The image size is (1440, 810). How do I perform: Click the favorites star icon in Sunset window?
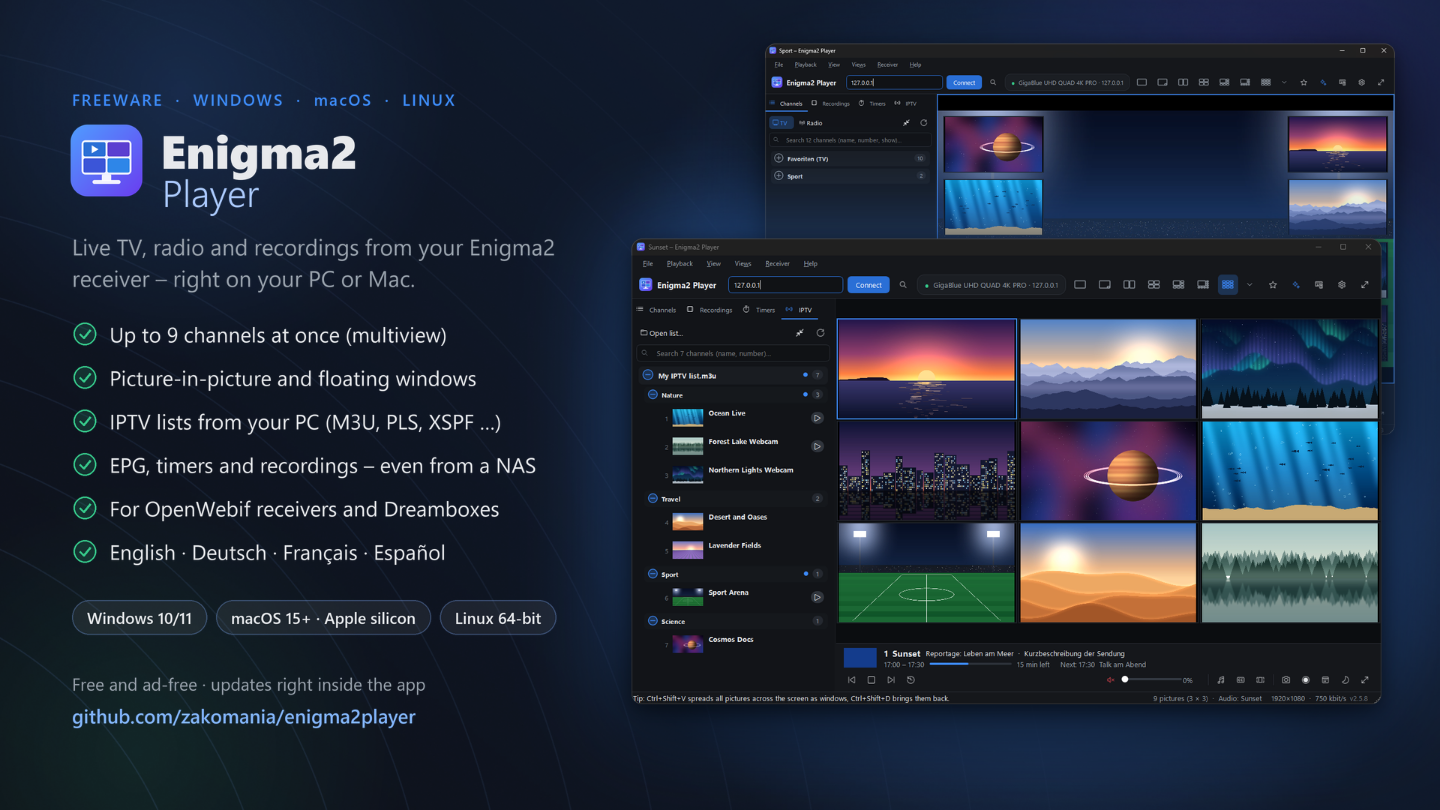(x=1272, y=285)
